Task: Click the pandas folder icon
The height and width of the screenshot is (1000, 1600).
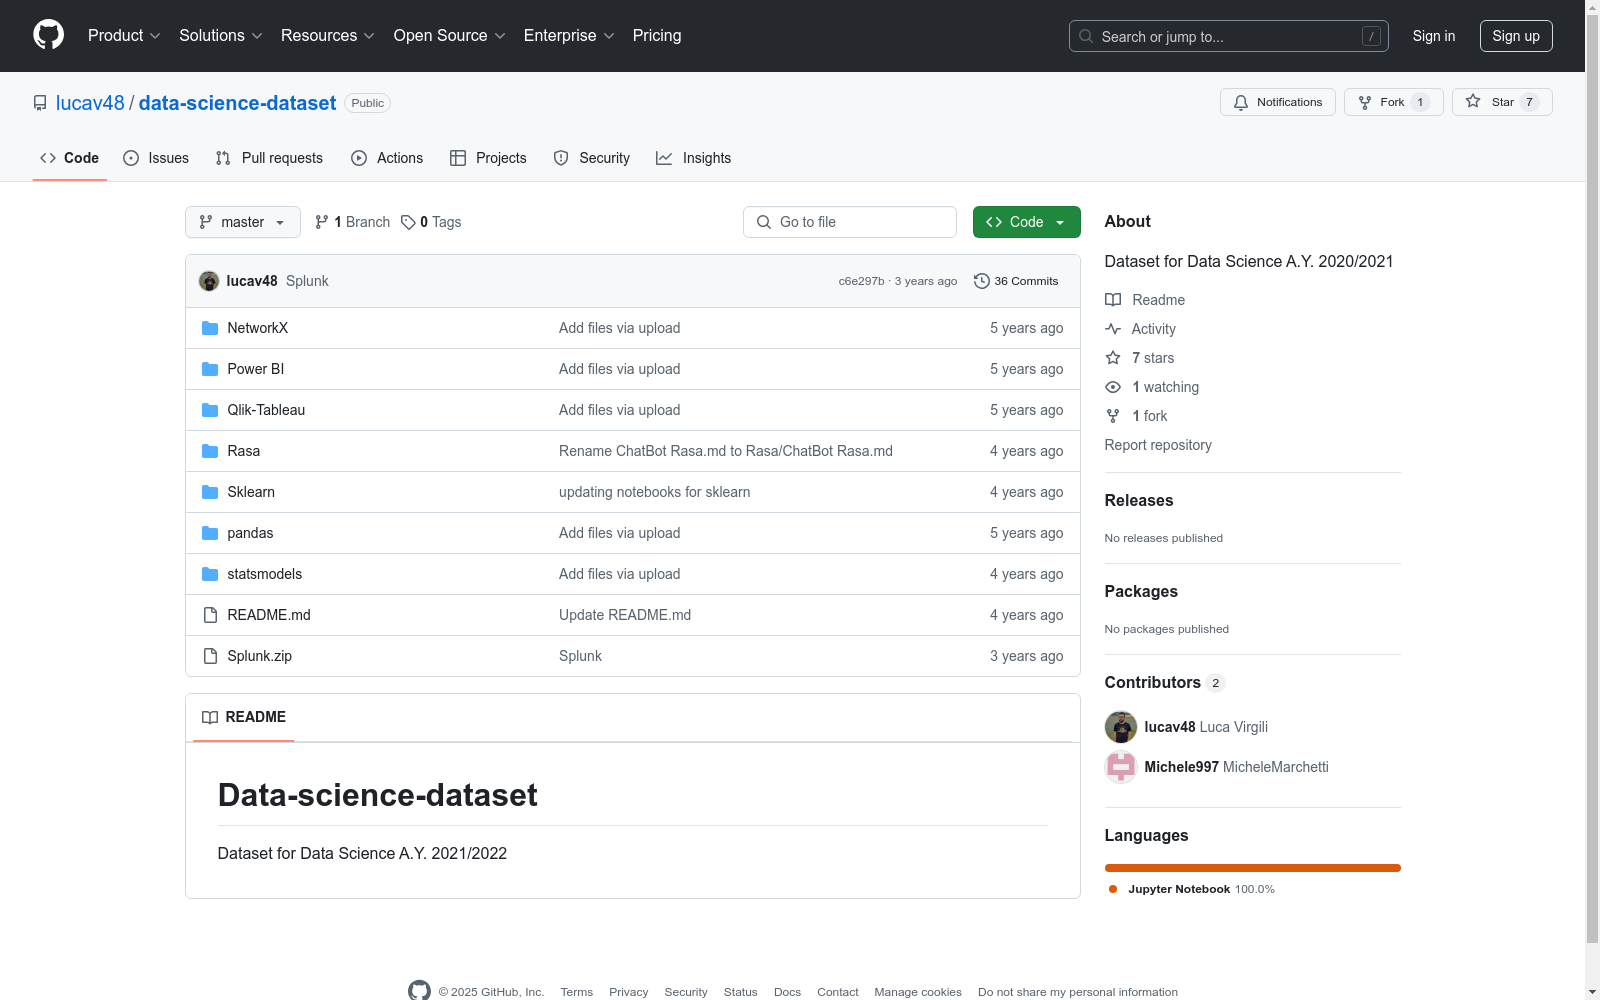Action: point(210,533)
